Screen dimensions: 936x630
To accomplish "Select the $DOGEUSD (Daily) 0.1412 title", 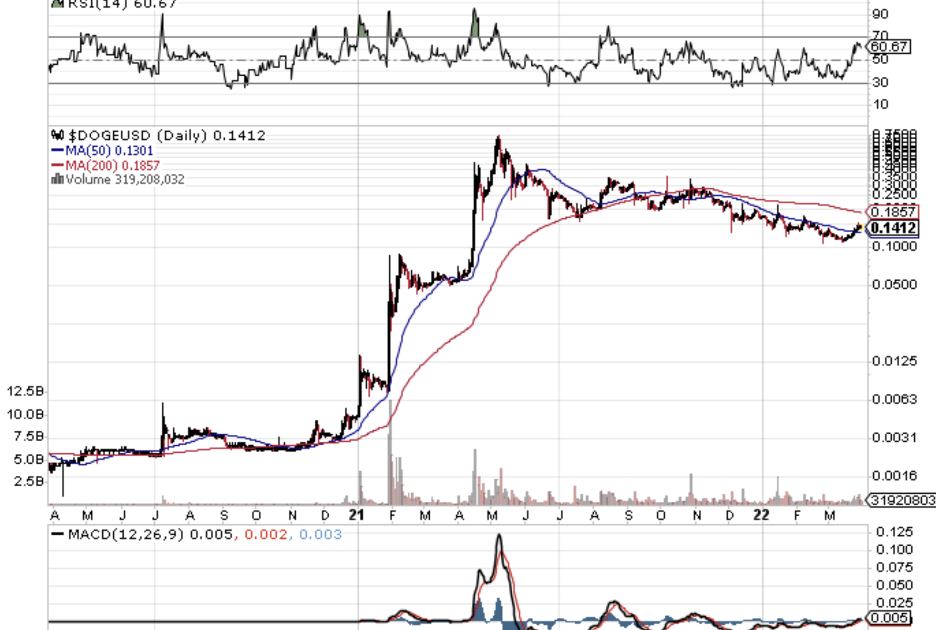I will [x=167, y=136].
